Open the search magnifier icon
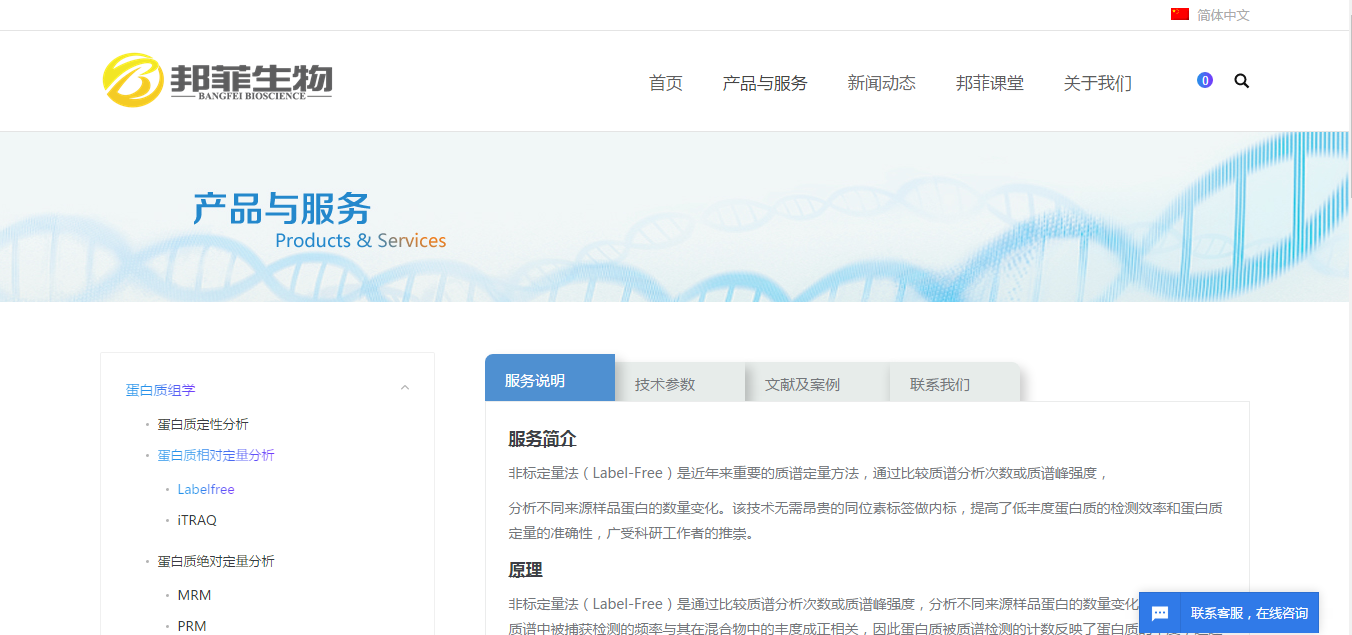1352x635 pixels. coord(1241,81)
